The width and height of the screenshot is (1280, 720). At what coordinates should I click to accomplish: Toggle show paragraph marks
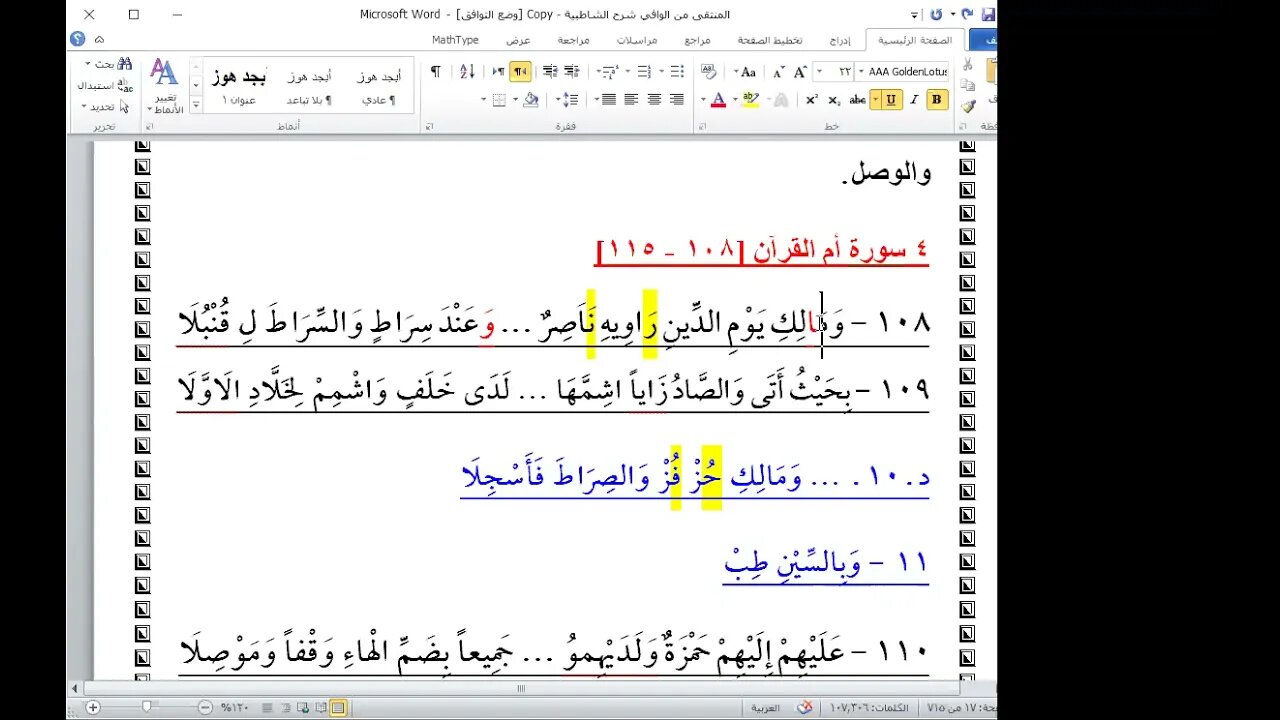tap(435, 72)
